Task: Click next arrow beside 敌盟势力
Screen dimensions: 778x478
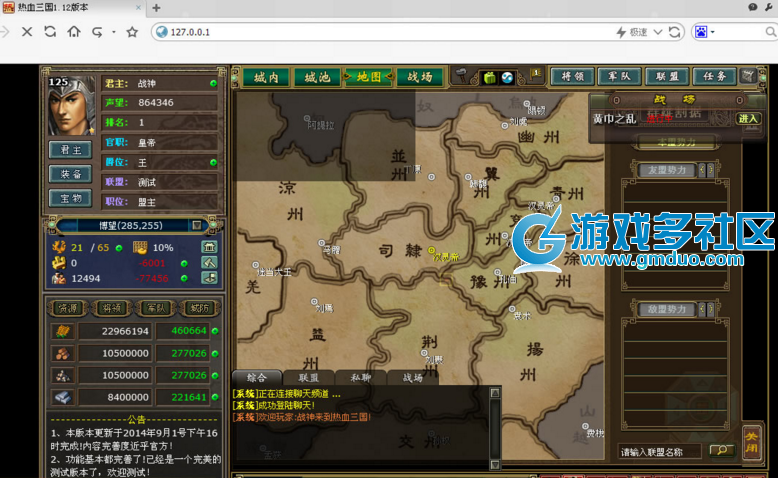Action: pos(711,309)
